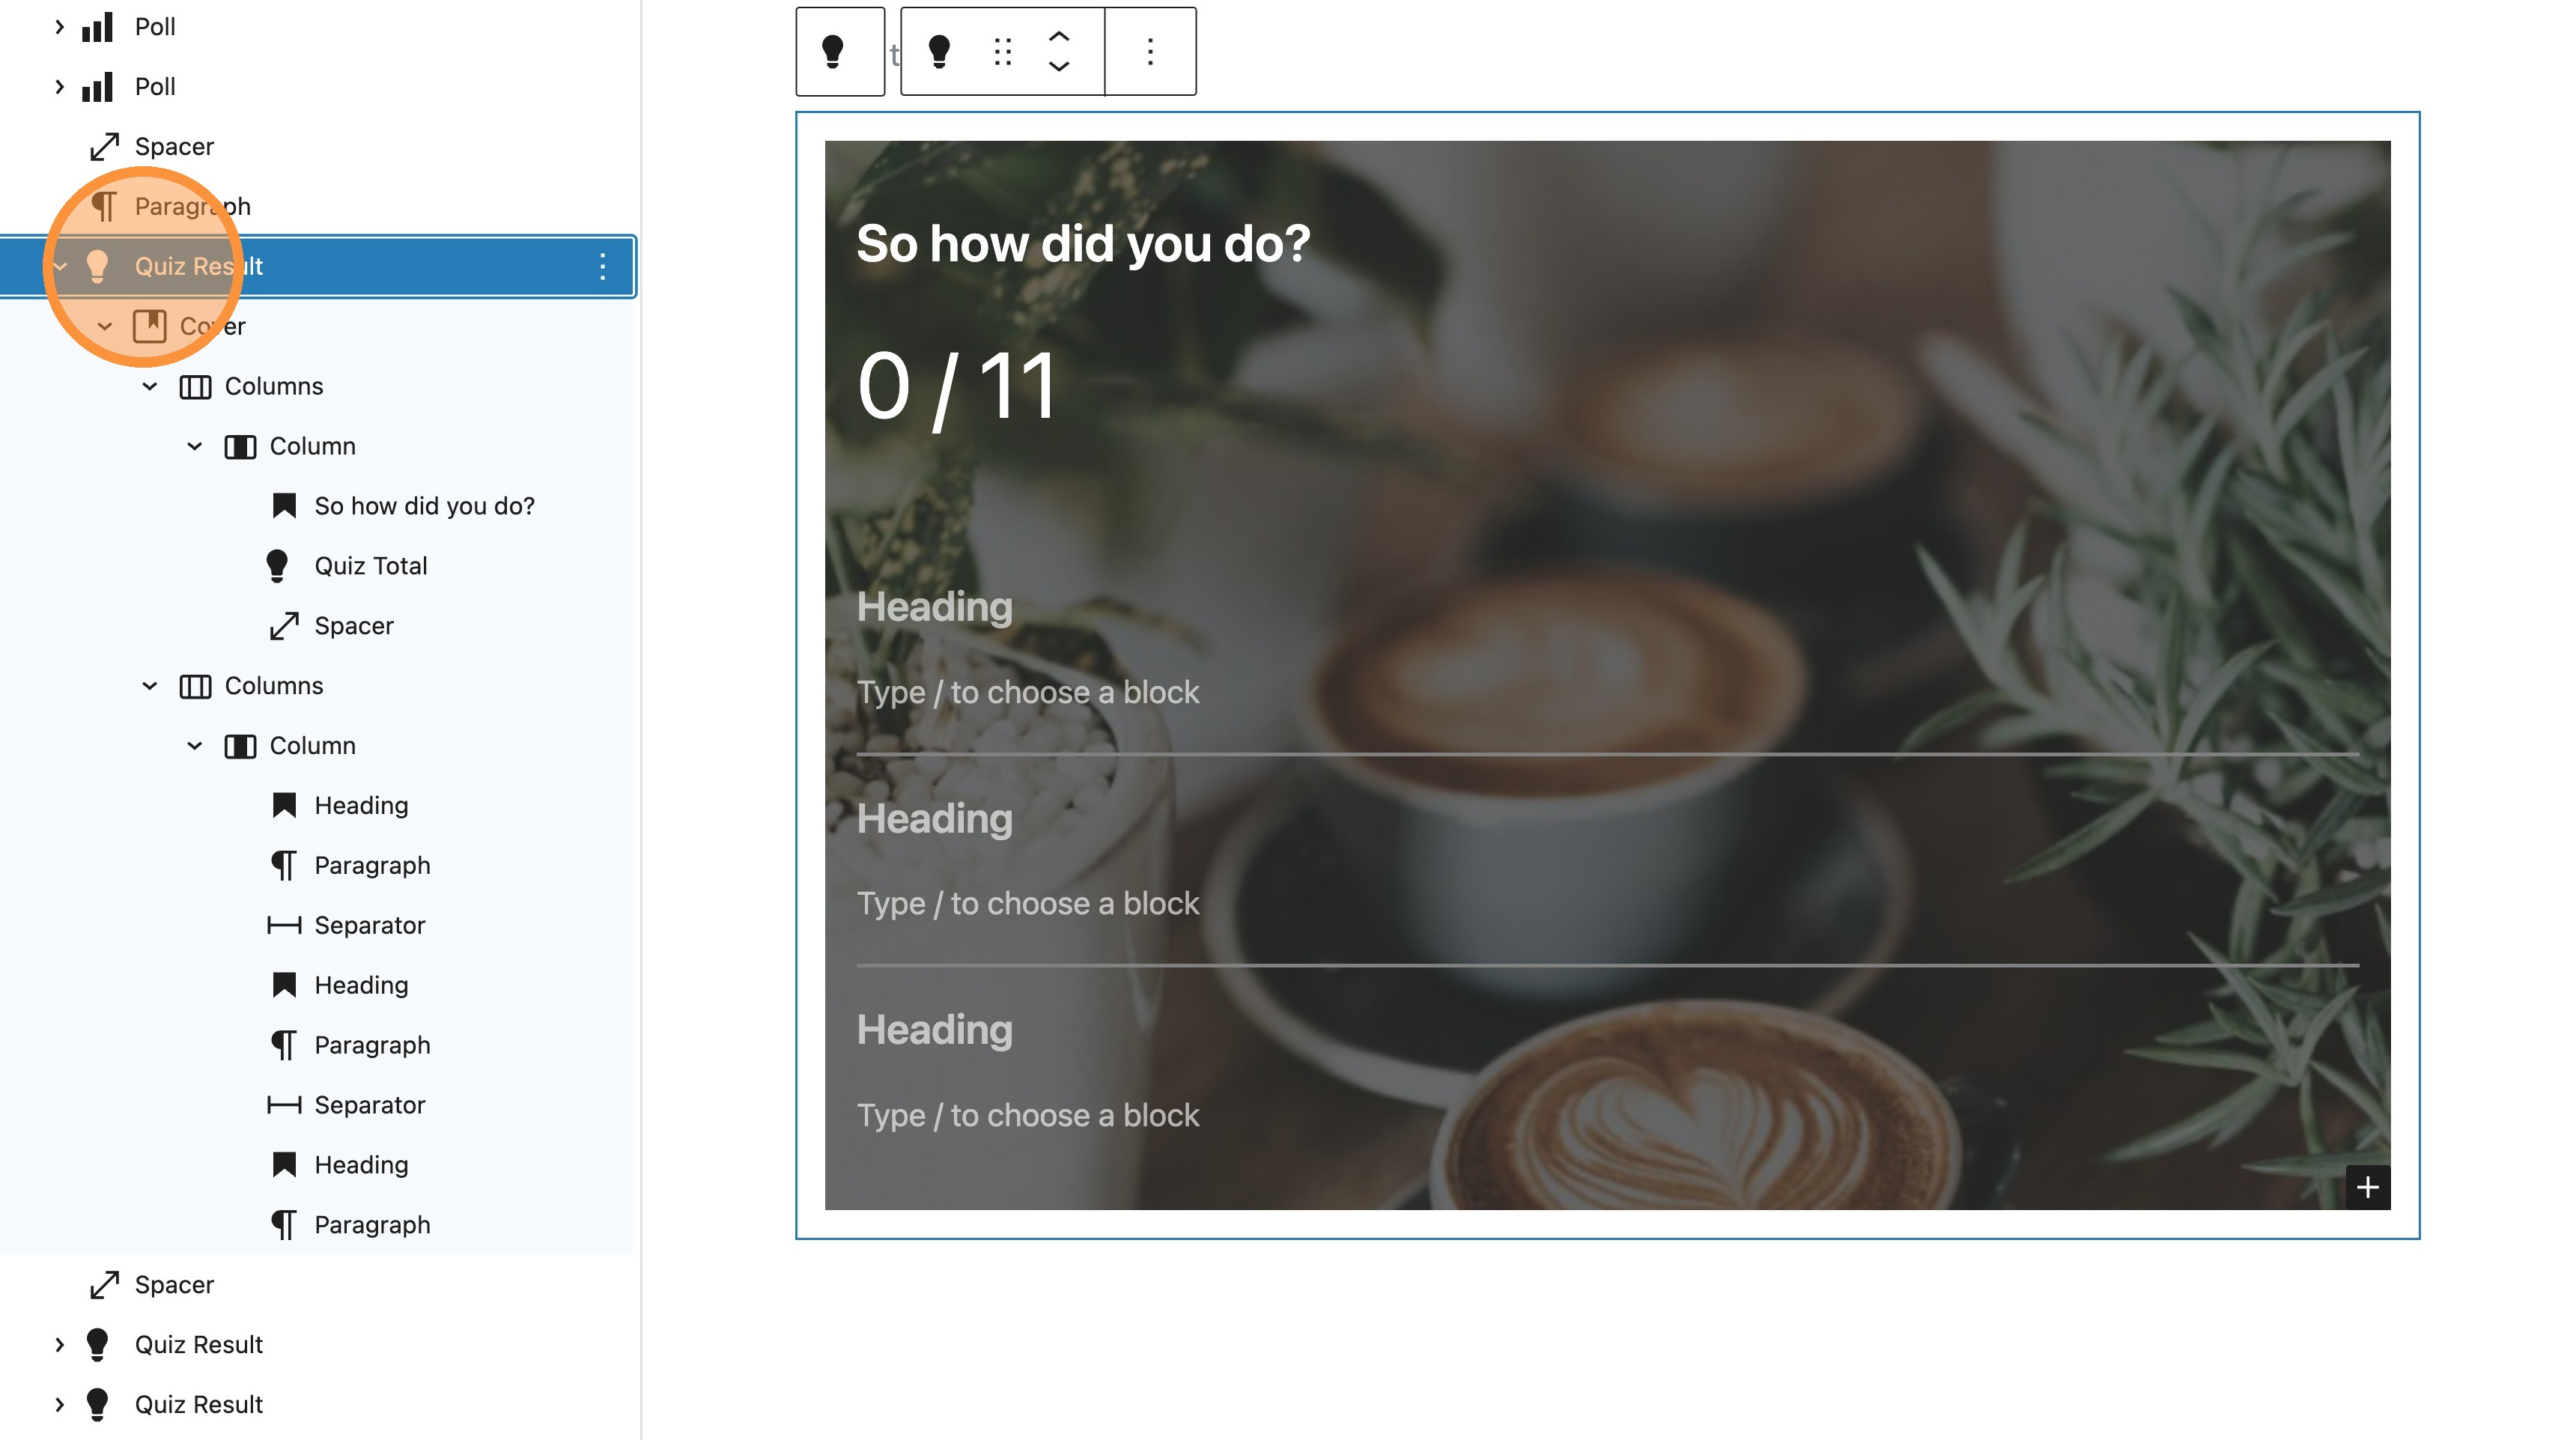Select the first Separator in list view
This screenshot has height=1440, width=2576.
pos(369,925)
